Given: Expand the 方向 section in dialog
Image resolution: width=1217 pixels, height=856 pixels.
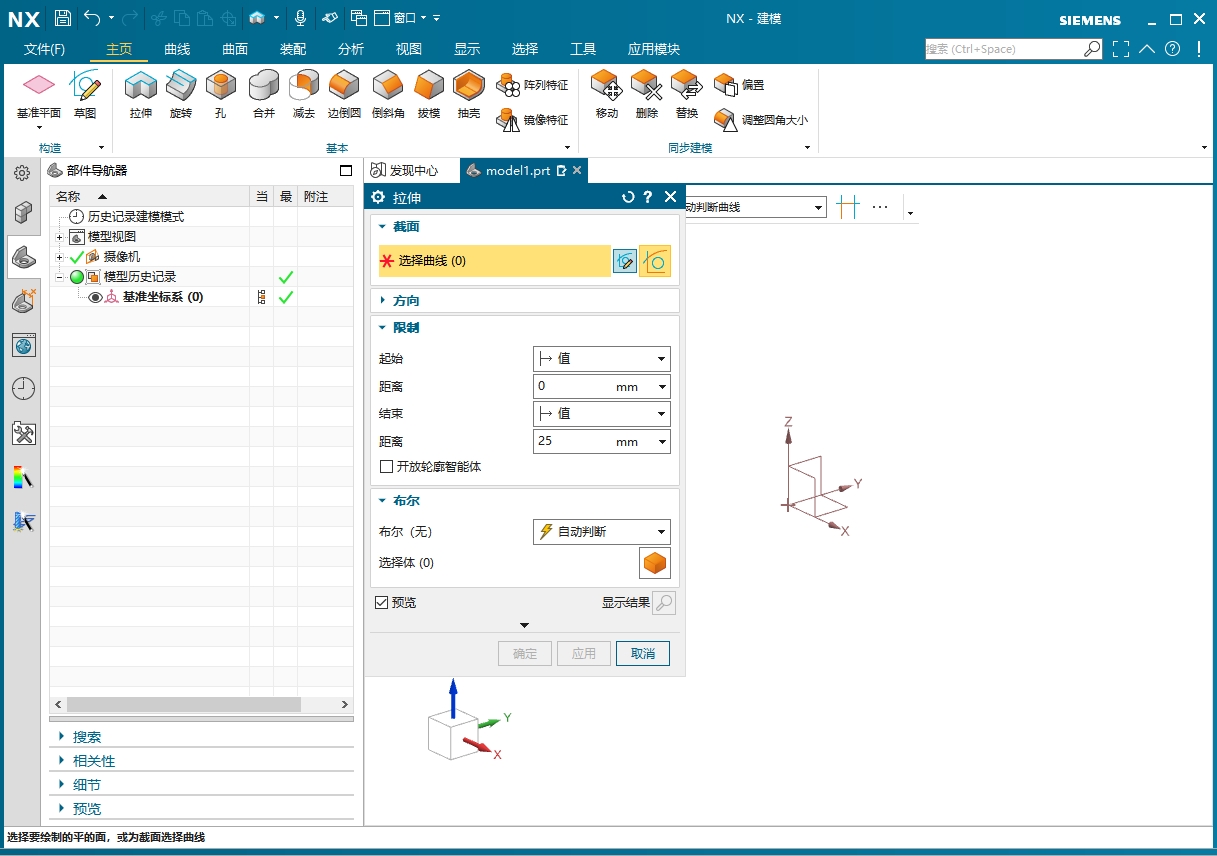Looking at the screenshot, I should pyautogui.click(x=405, y=300).
